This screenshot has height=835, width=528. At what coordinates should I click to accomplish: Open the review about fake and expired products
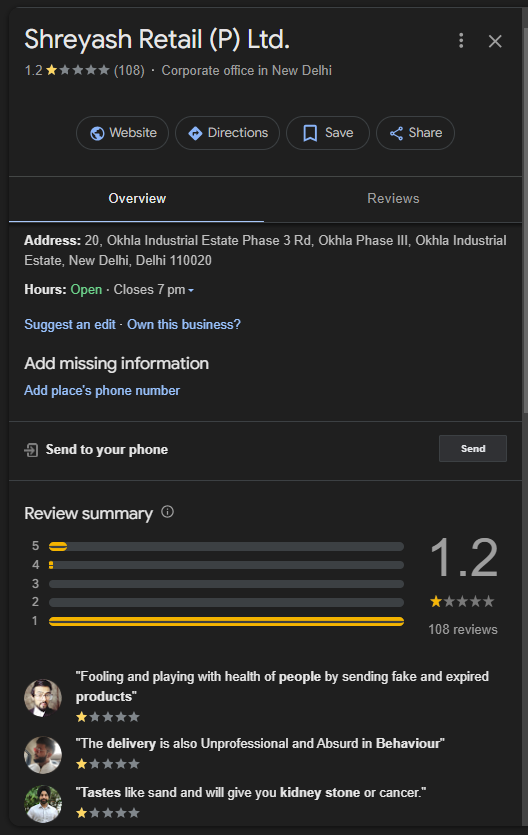pyautogui.click(x=282, y=686)
